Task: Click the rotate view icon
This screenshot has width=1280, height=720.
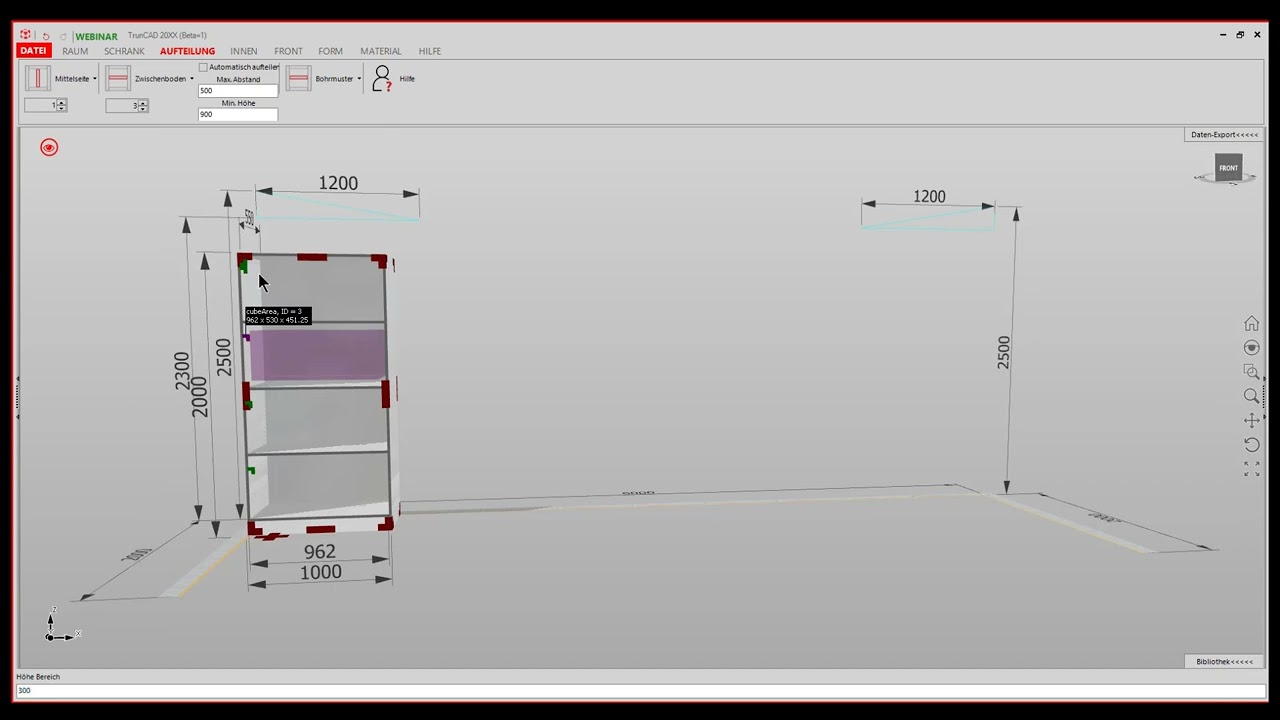Action: click(1251, 444)
